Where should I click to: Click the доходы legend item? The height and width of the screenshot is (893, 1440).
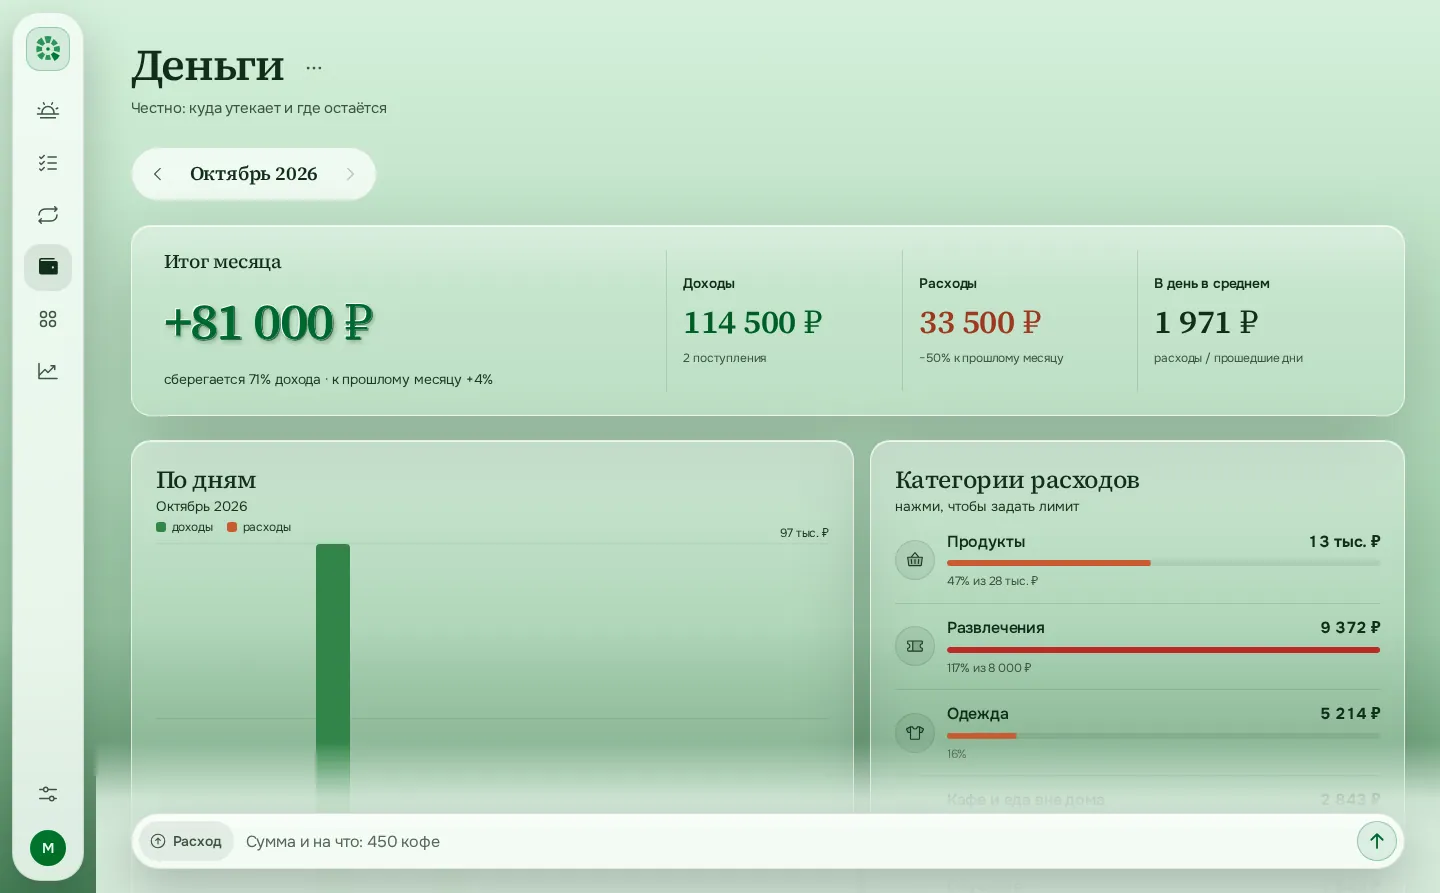tap(185, 527)
